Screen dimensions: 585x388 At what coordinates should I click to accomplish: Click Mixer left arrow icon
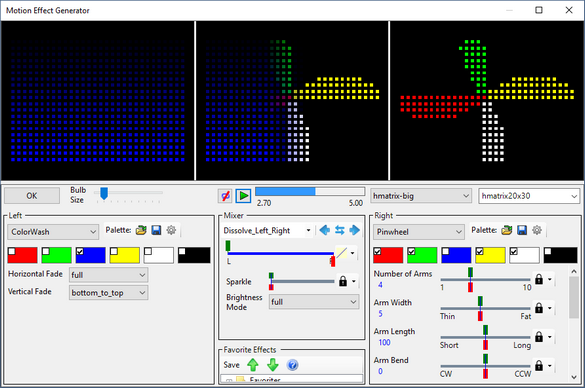pos(325,230)
